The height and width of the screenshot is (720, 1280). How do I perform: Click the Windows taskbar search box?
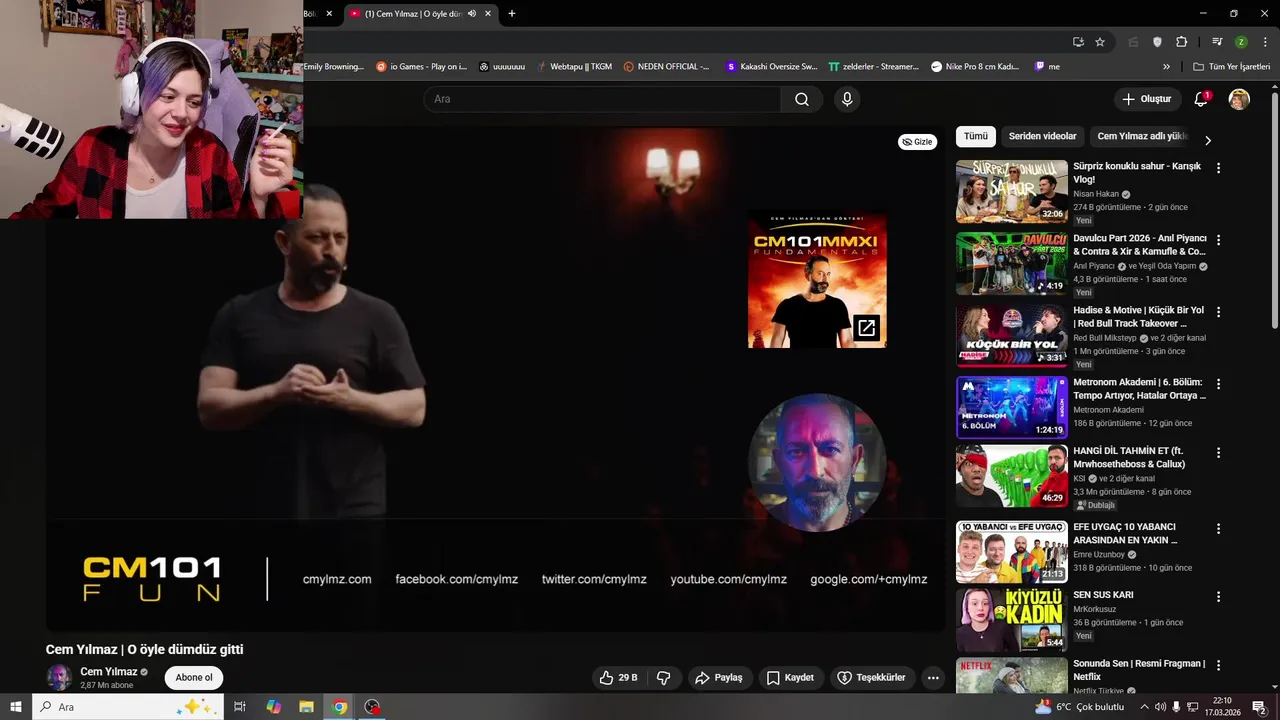tap(128, 707)
